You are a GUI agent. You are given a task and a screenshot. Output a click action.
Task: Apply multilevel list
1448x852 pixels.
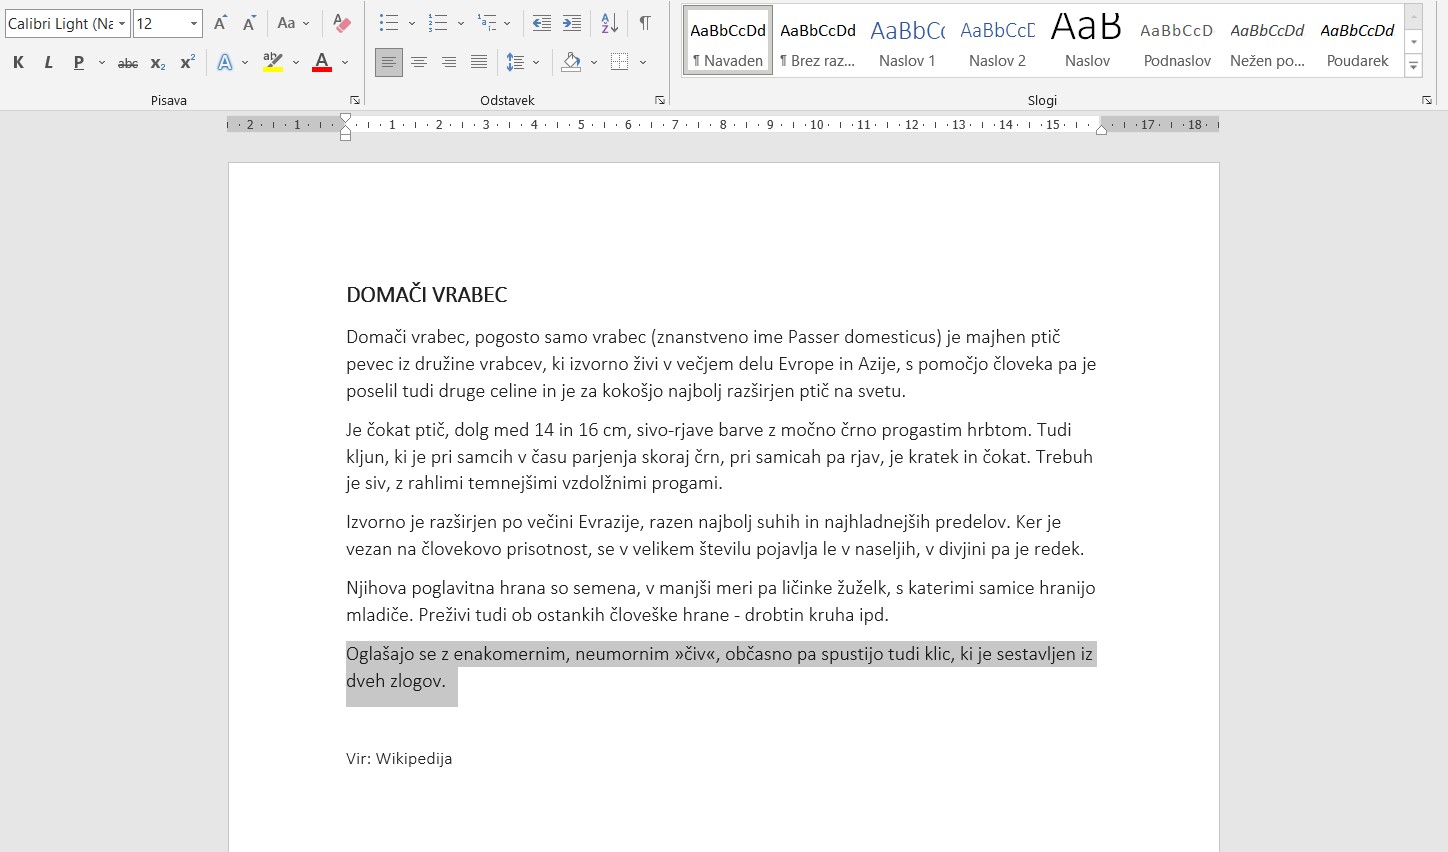click(x=487, y=23)
